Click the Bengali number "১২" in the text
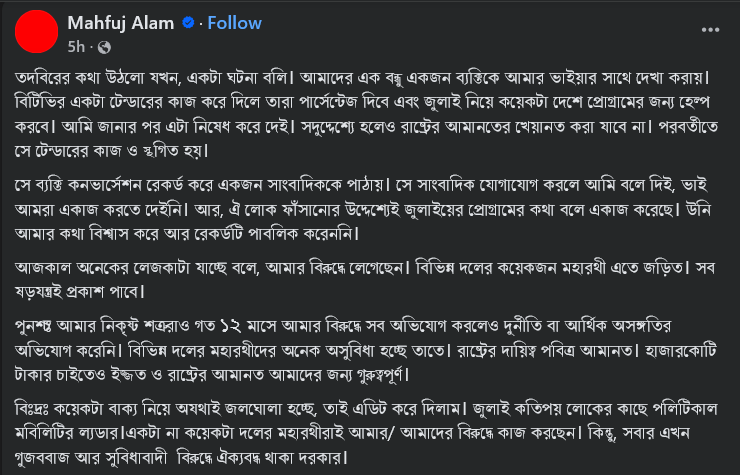The image size is (740, 475). [x=231, y=326]
